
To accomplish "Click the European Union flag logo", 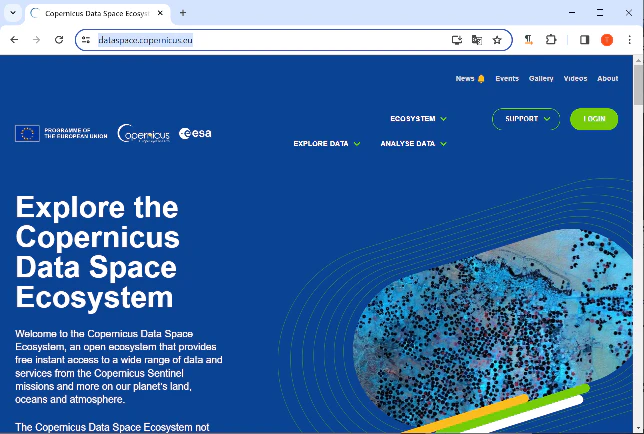I will [x=27, y=133].
